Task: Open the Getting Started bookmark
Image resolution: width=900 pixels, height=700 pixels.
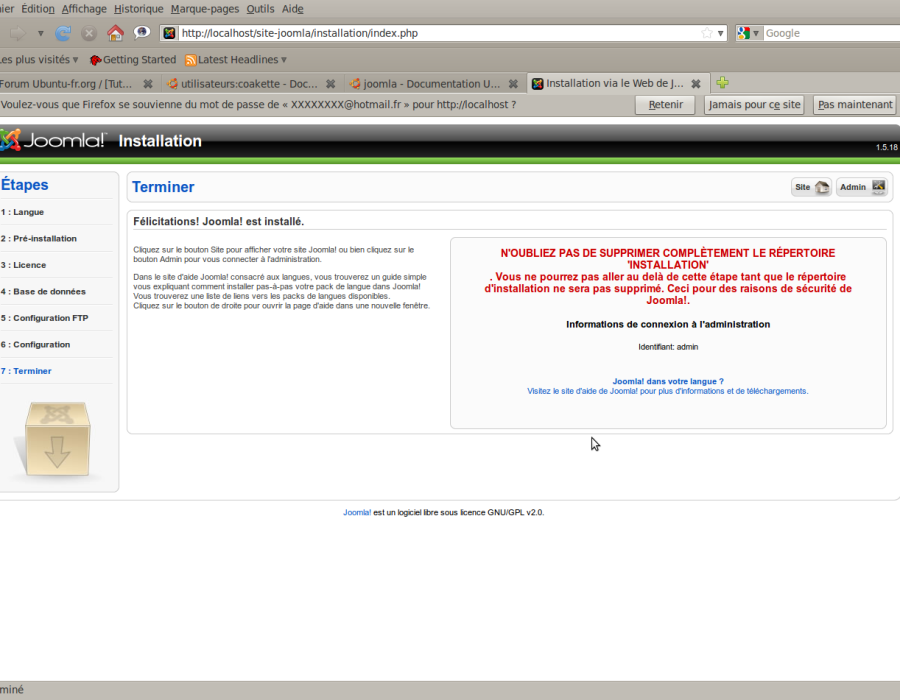Action: tap(133, 60)
